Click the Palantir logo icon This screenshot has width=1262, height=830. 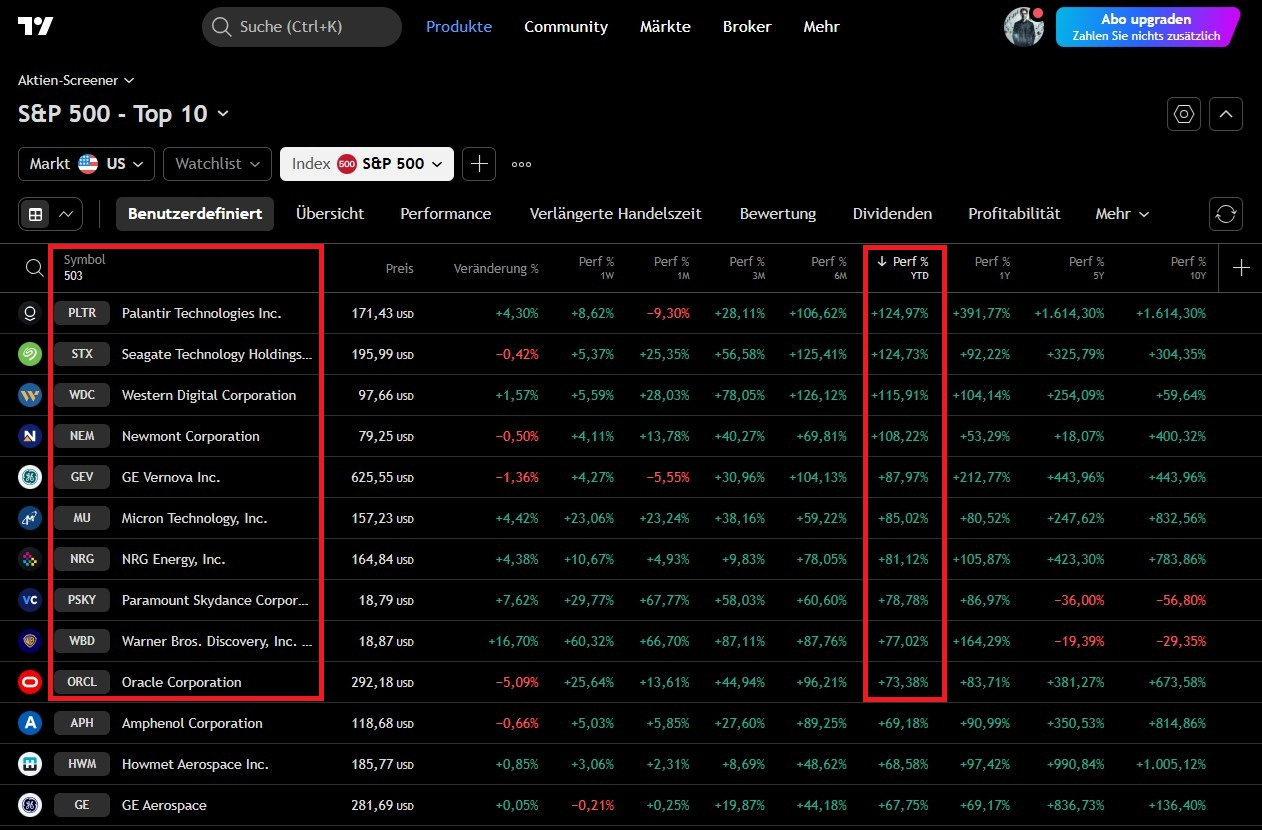(30, 313)
